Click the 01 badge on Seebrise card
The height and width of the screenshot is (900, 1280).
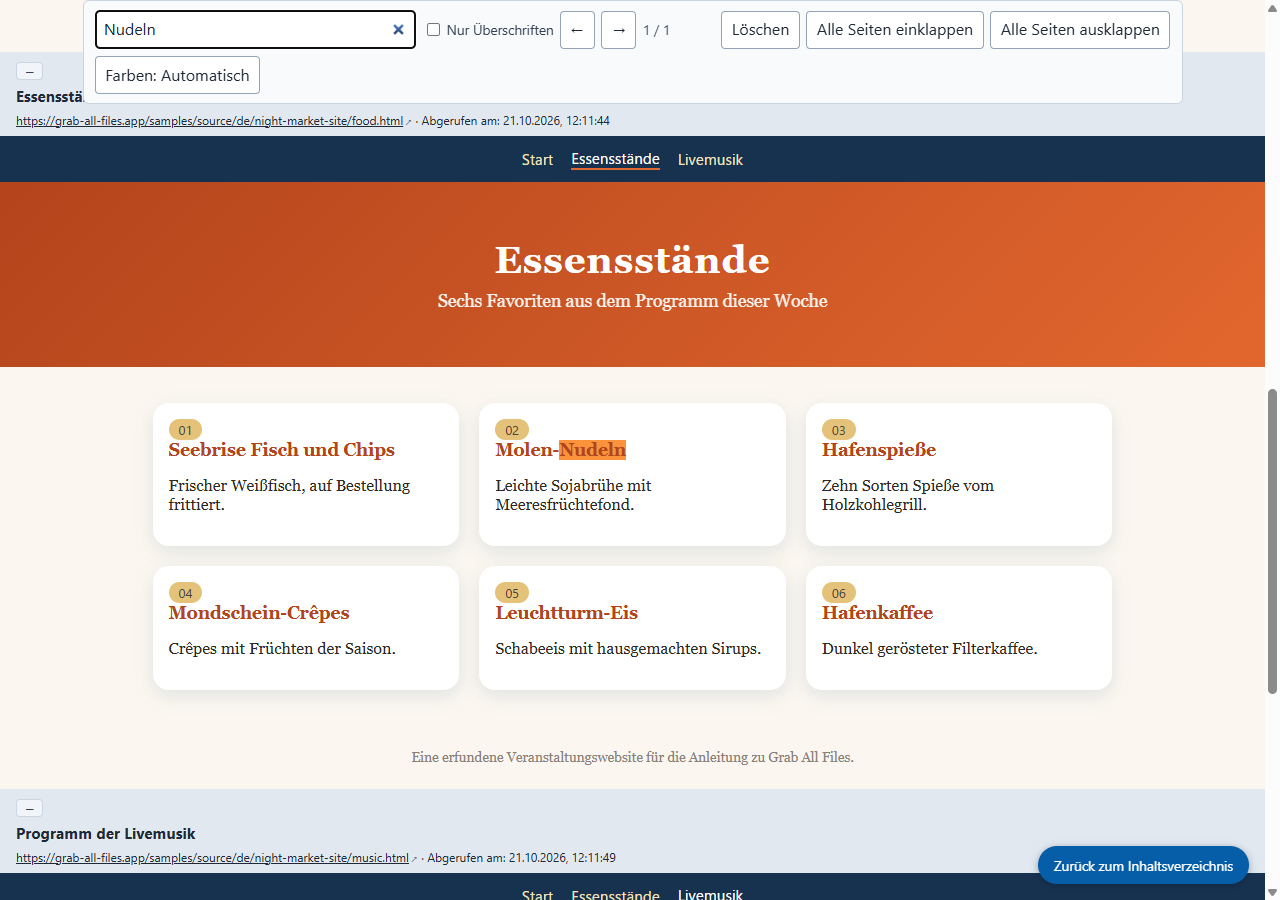click(185, 430)
